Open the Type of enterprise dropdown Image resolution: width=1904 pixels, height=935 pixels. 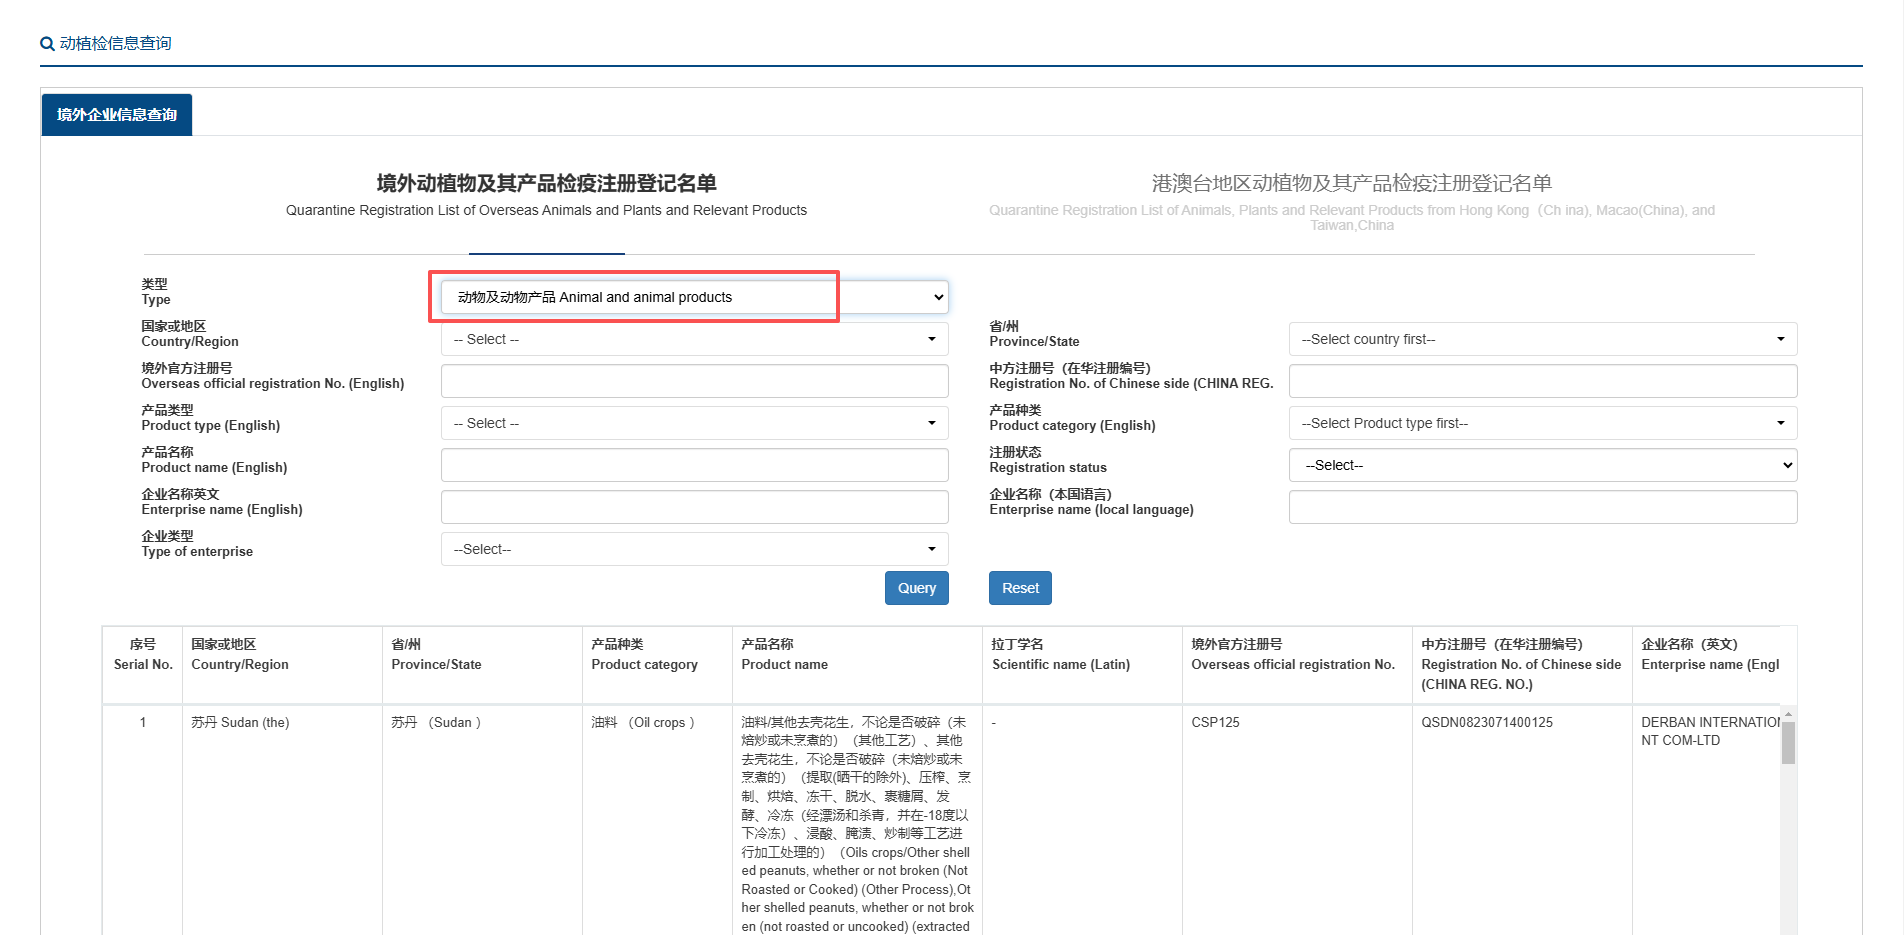point(694,549)
